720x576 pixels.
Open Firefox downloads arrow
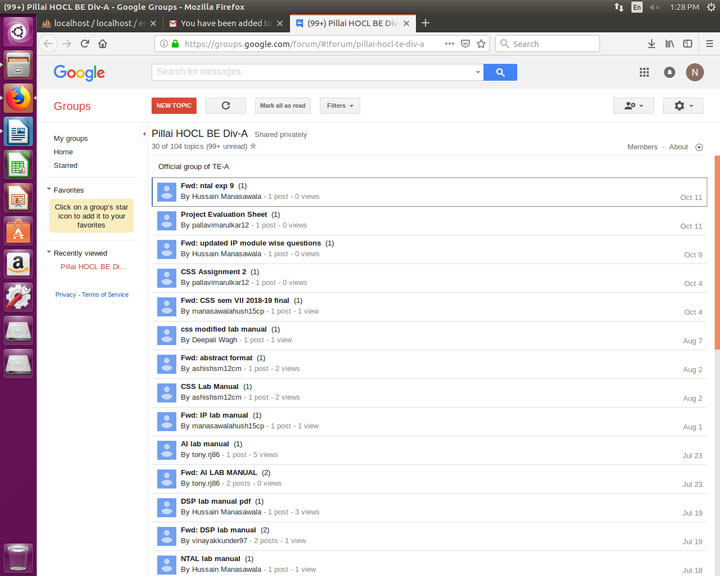[x=652, y=44]
